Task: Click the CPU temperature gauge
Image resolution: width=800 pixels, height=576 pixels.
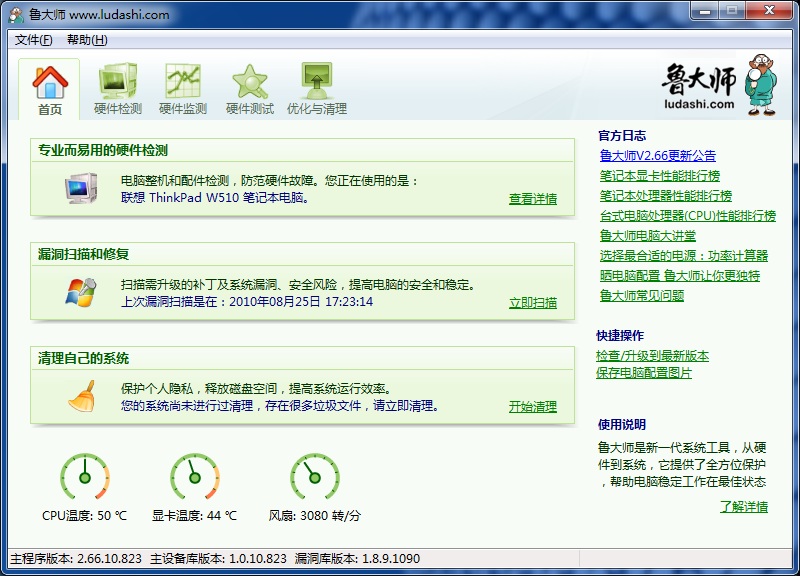Action: point(85,477)
